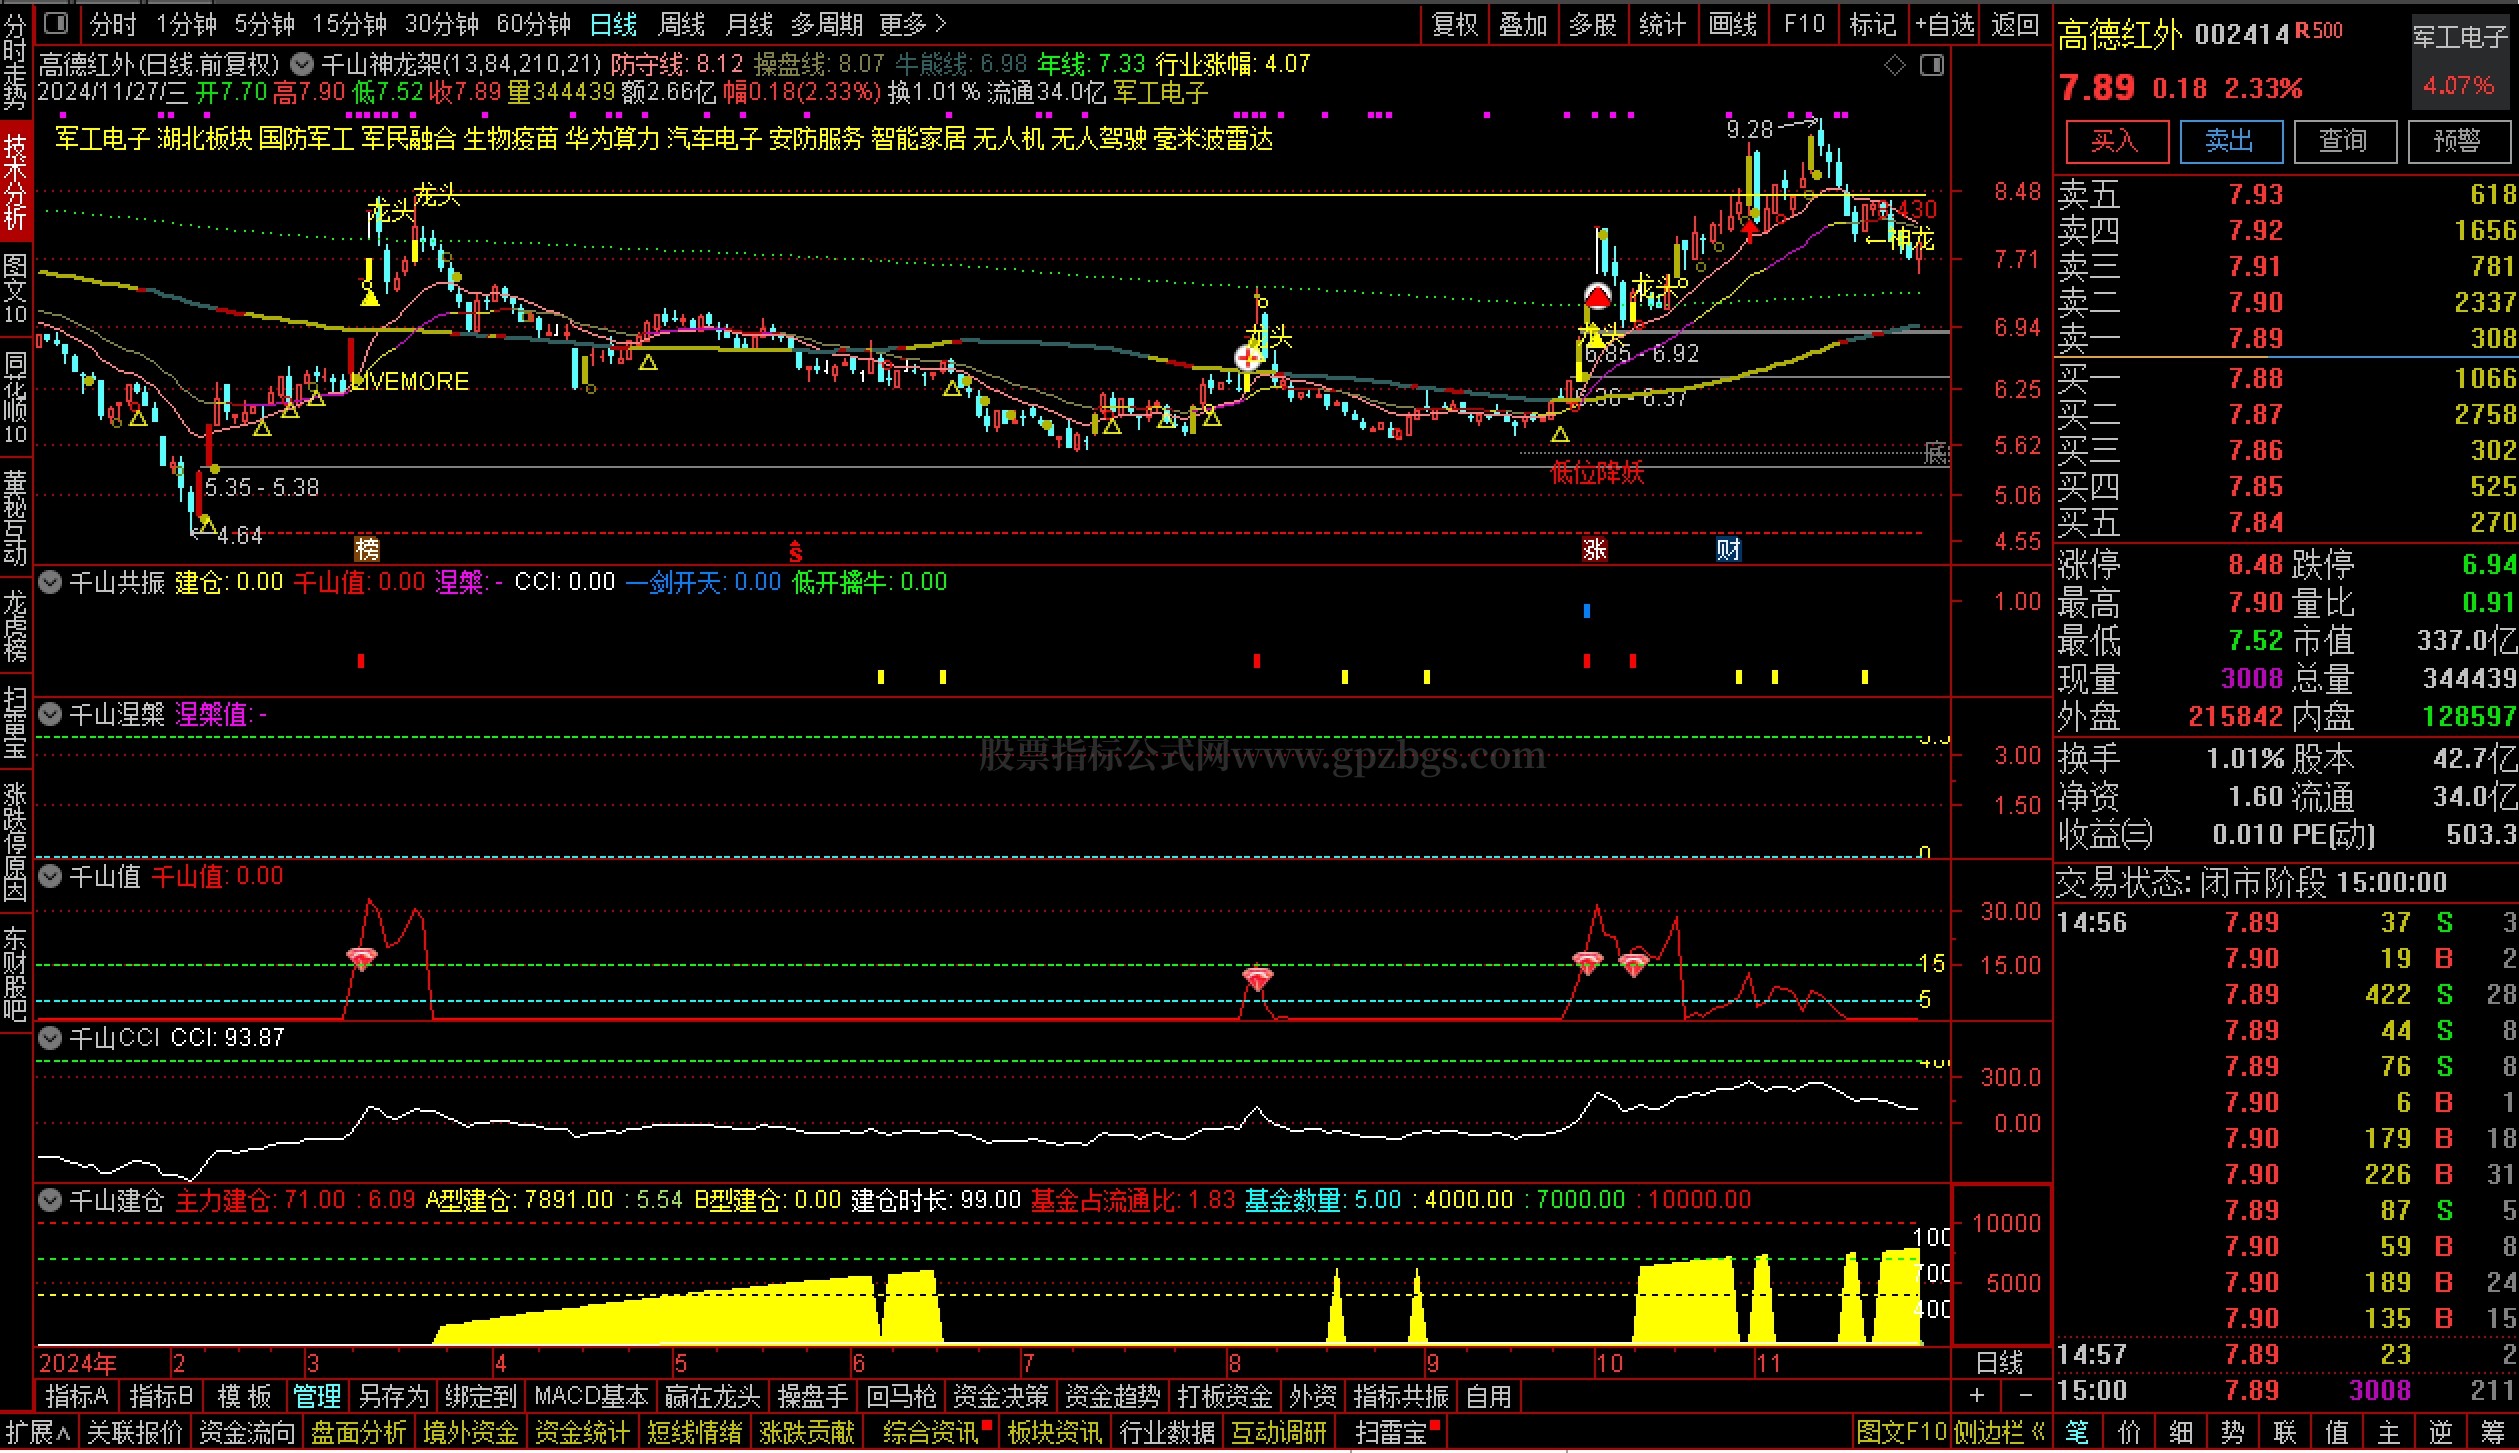Click the 军工电子 sector box at top right

point(2460,61)
